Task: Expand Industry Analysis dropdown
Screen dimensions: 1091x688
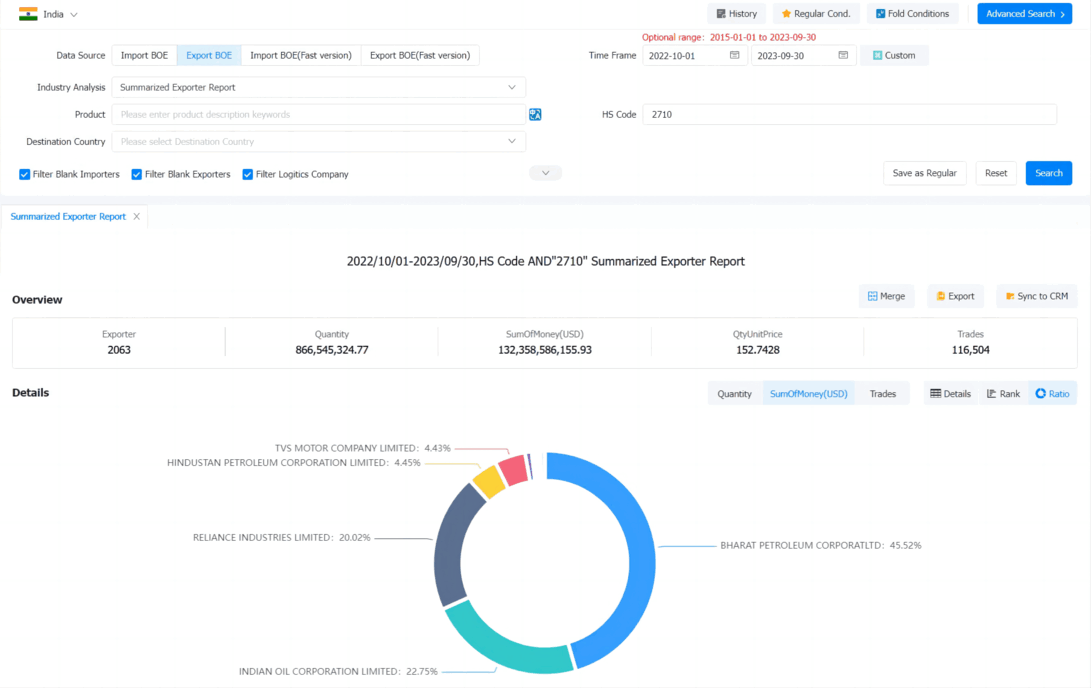Action: 319,87
